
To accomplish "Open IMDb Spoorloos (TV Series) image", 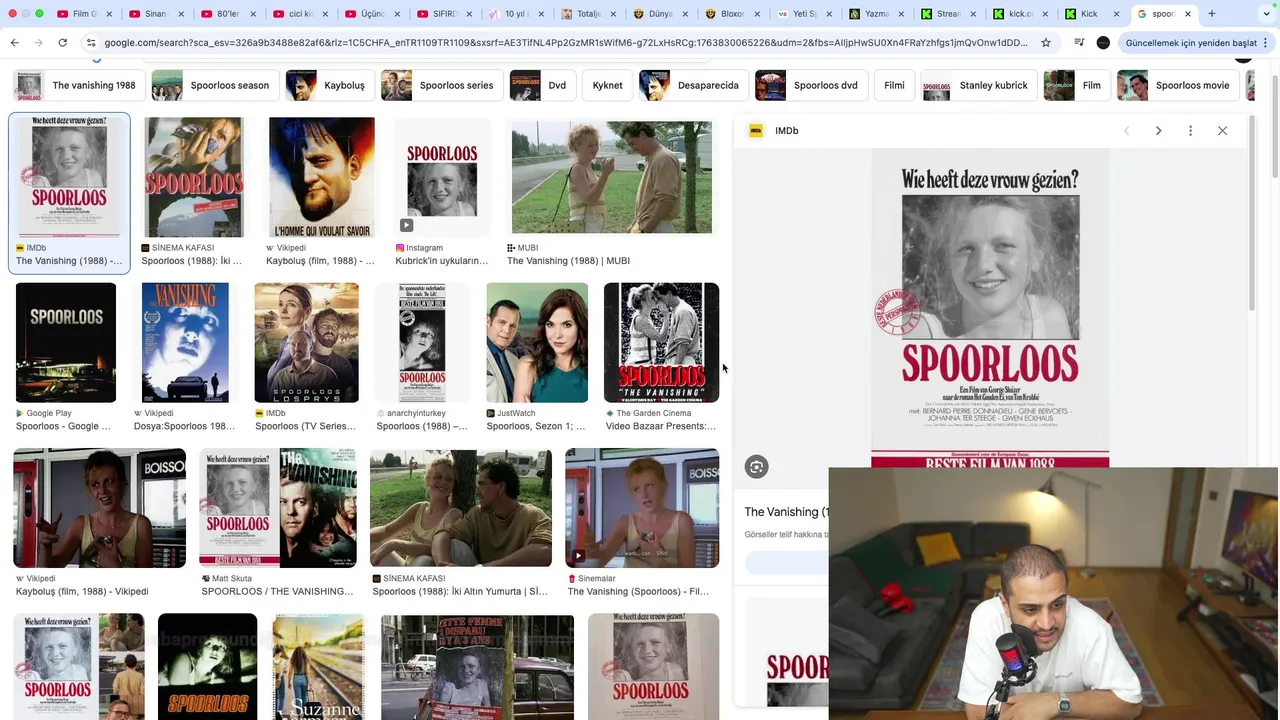I will pos(306,343).
